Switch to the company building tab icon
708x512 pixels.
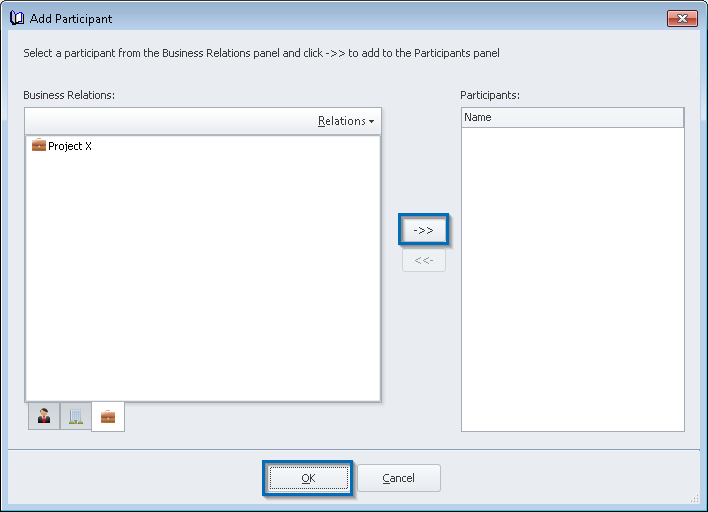75,416
